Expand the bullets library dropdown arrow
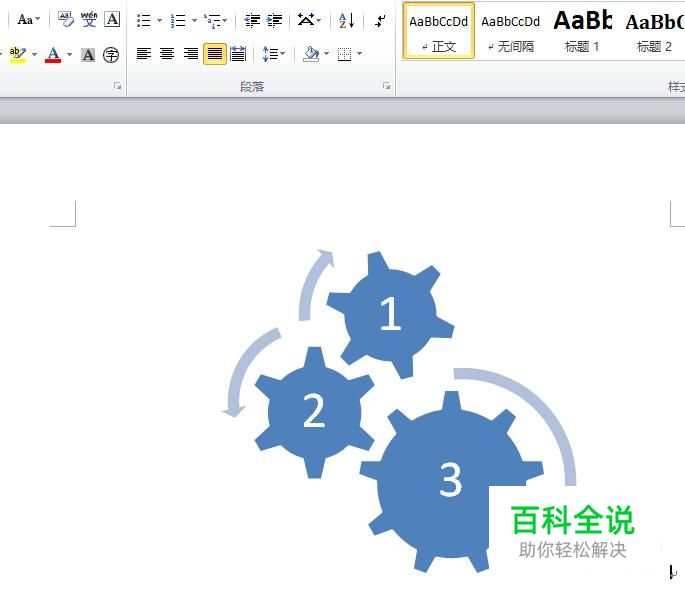 click(159, 20)
